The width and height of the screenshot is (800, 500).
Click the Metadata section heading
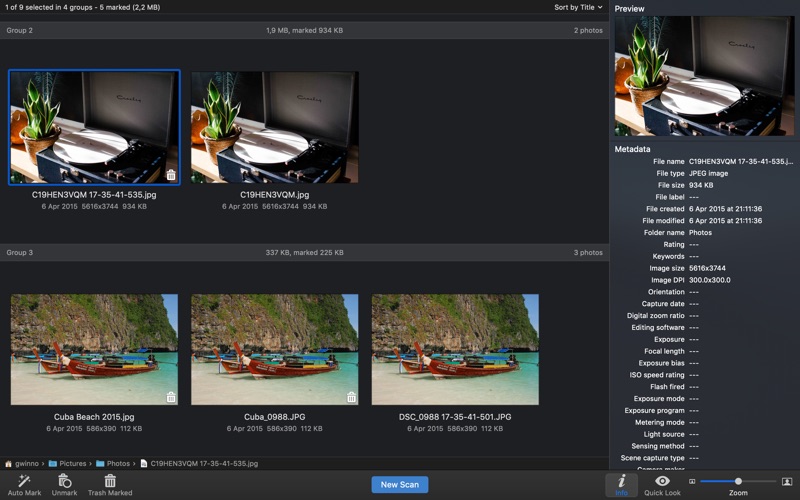pos(632,149)
